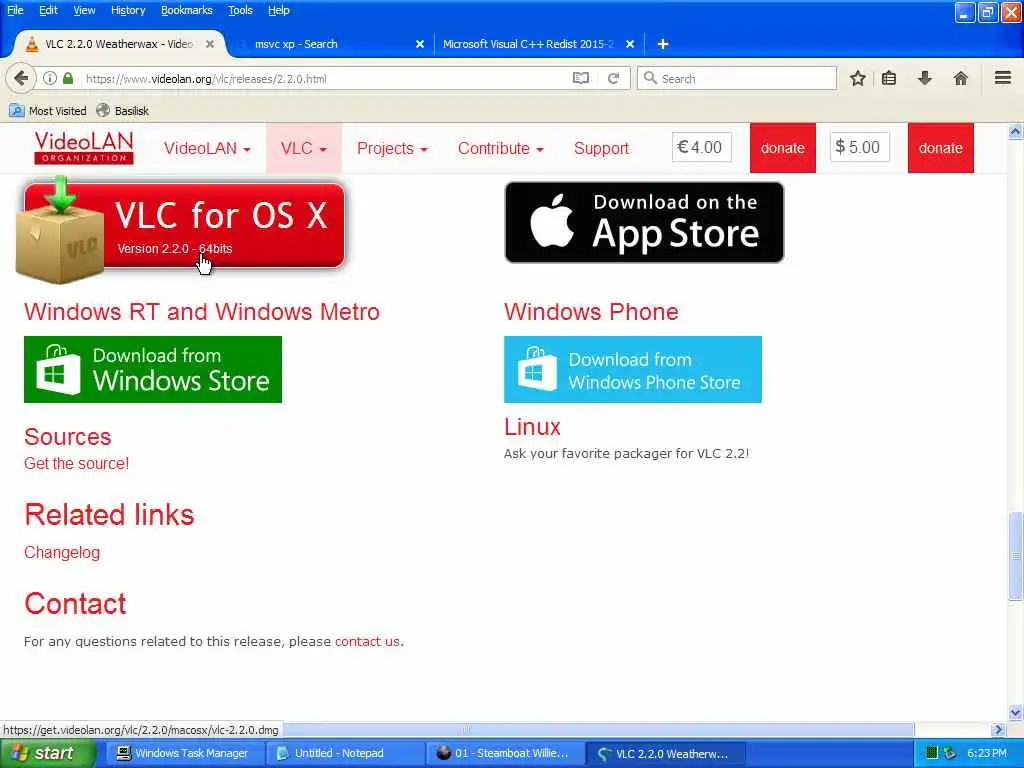Open the bookmarks list icon
Image resolution: width=1024 pixels, height=768 pixels.
tap(889, 78)
